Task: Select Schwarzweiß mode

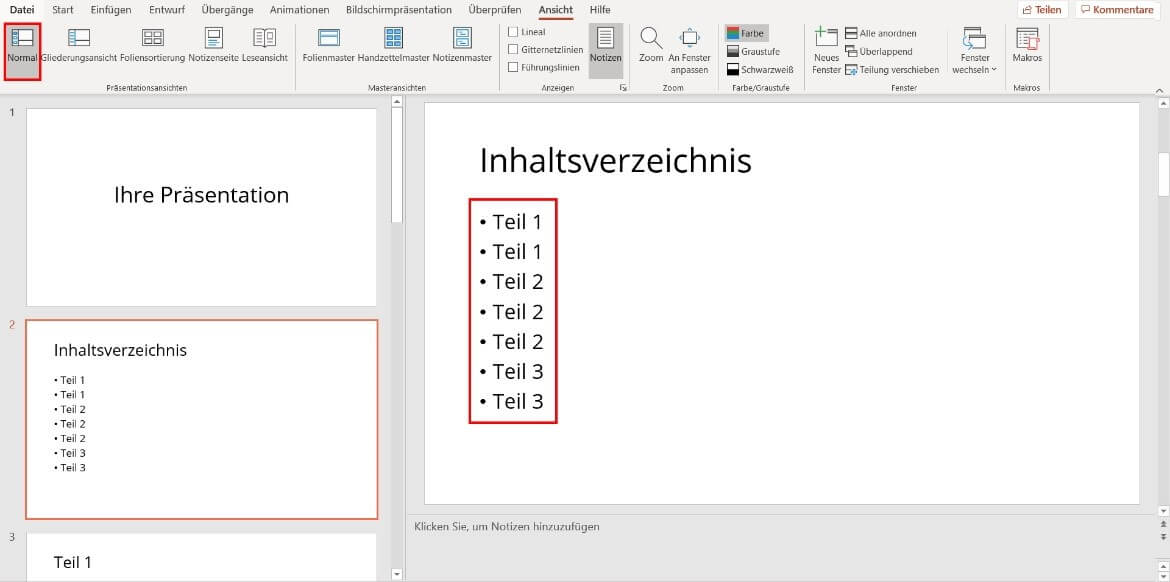Action: tap(759, 69)
